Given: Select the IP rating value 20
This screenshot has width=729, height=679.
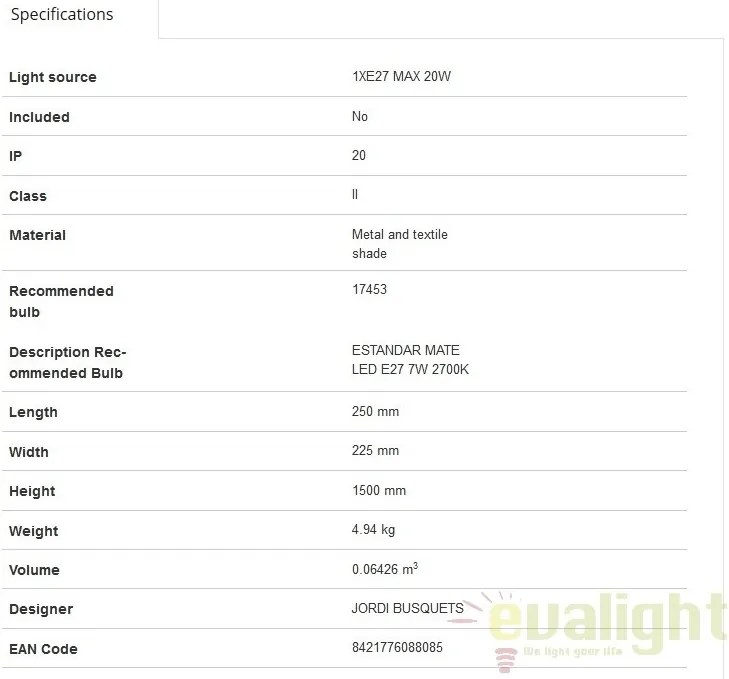Looking at the screenshot, I should [x=358, y=155].
